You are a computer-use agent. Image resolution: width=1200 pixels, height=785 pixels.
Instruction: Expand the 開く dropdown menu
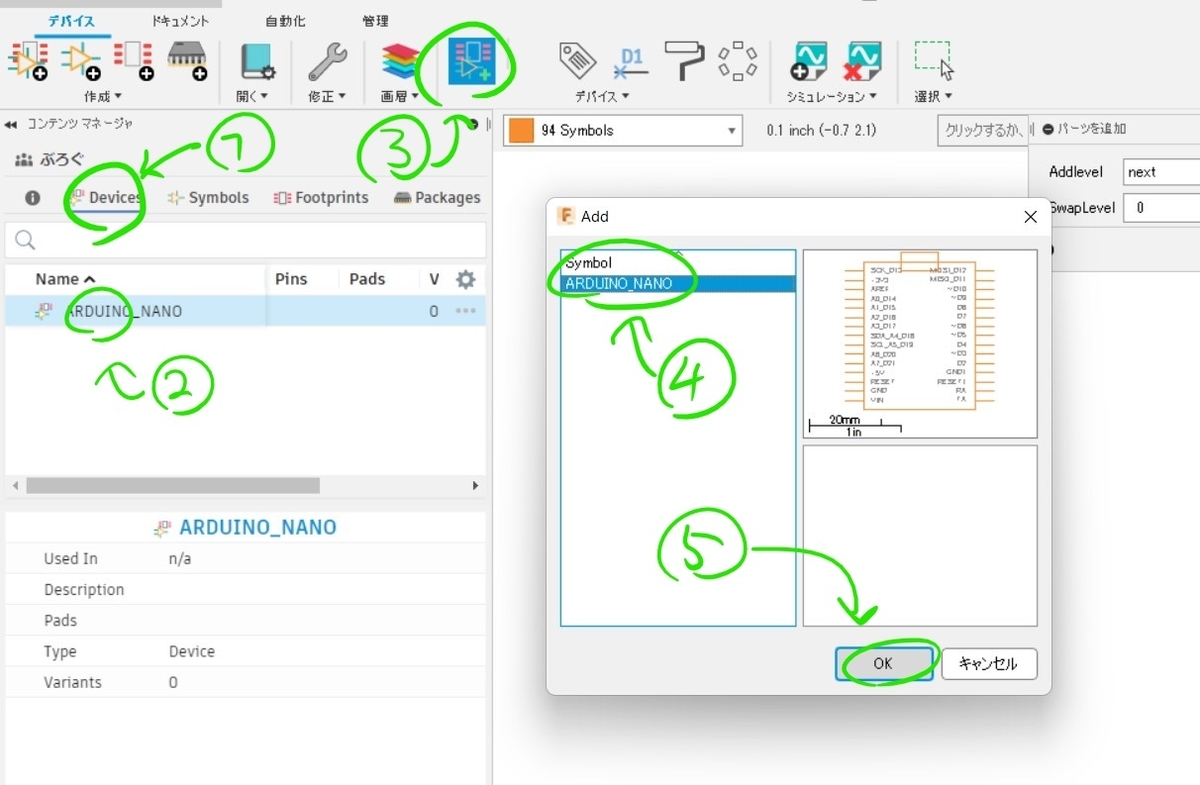pyautogui.click(x=253, y=96)
